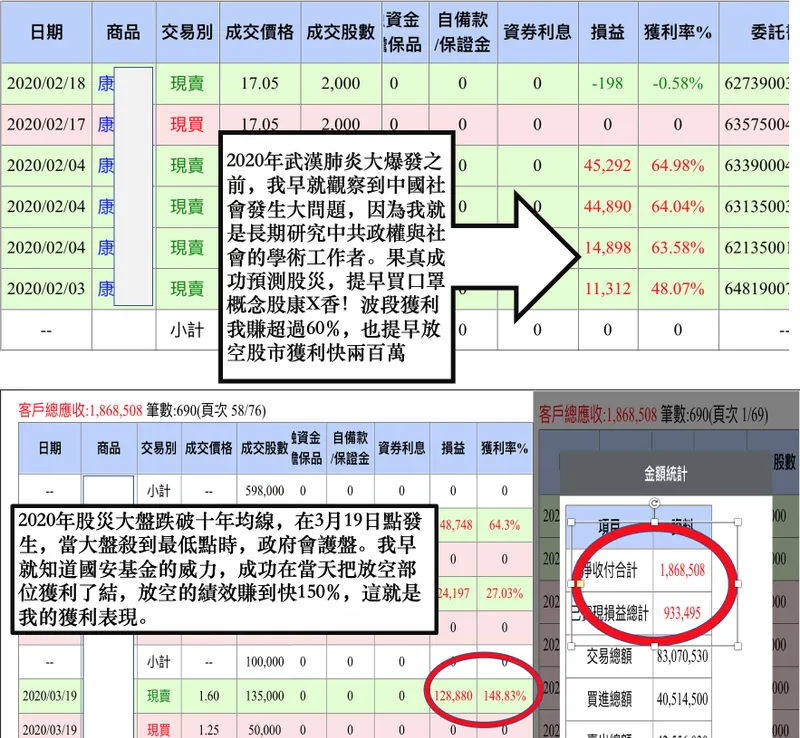The image size is (800, 738).
Task: Open the blue 康 stock link for 2020/02/18
Action: [106, 83]
